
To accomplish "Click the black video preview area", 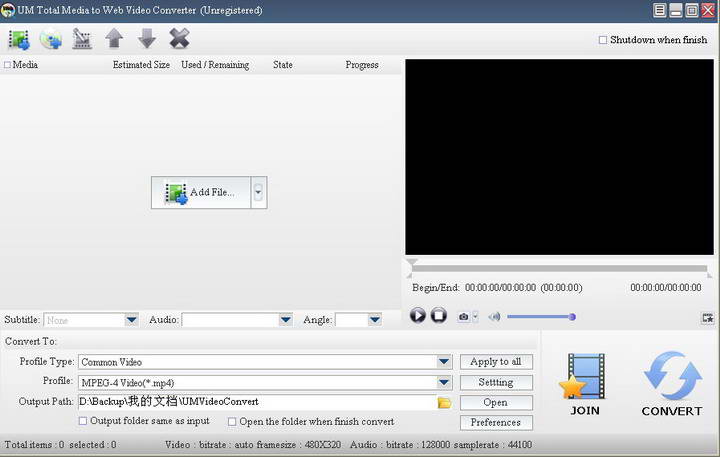I will [559, 157].
